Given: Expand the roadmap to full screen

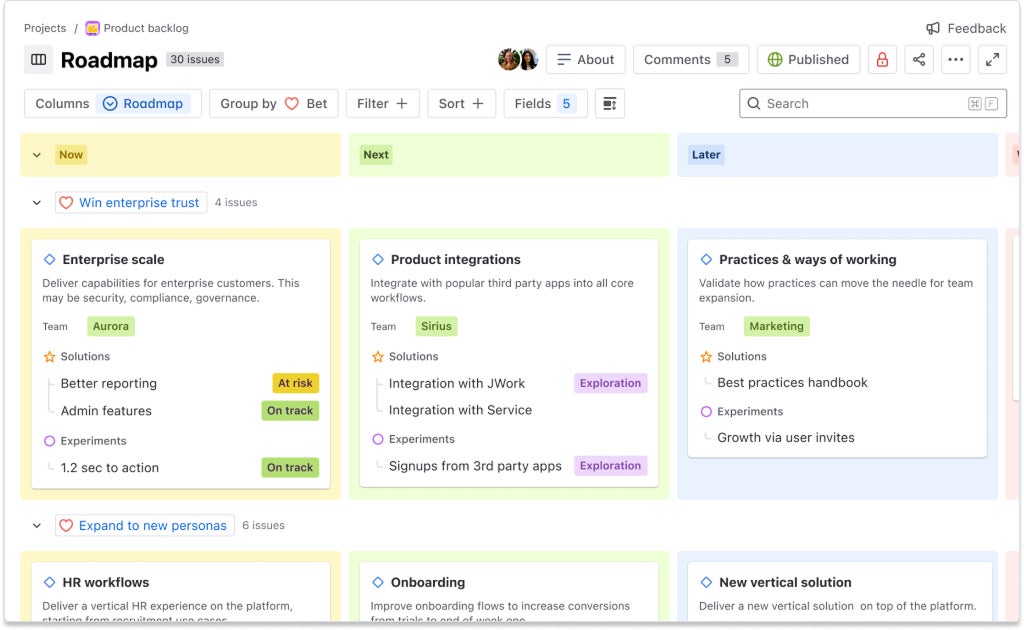Looking at the screenshot, I should (993, 60).
